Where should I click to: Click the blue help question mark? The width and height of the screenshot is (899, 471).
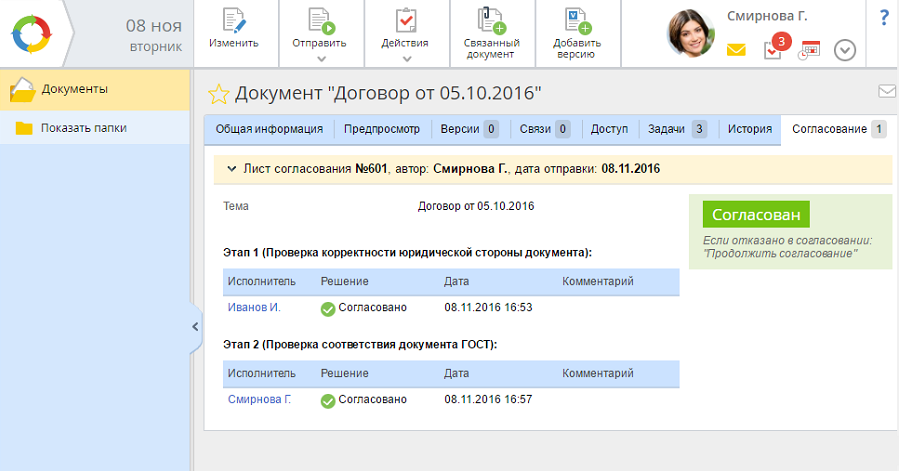[x=884, y=18]
